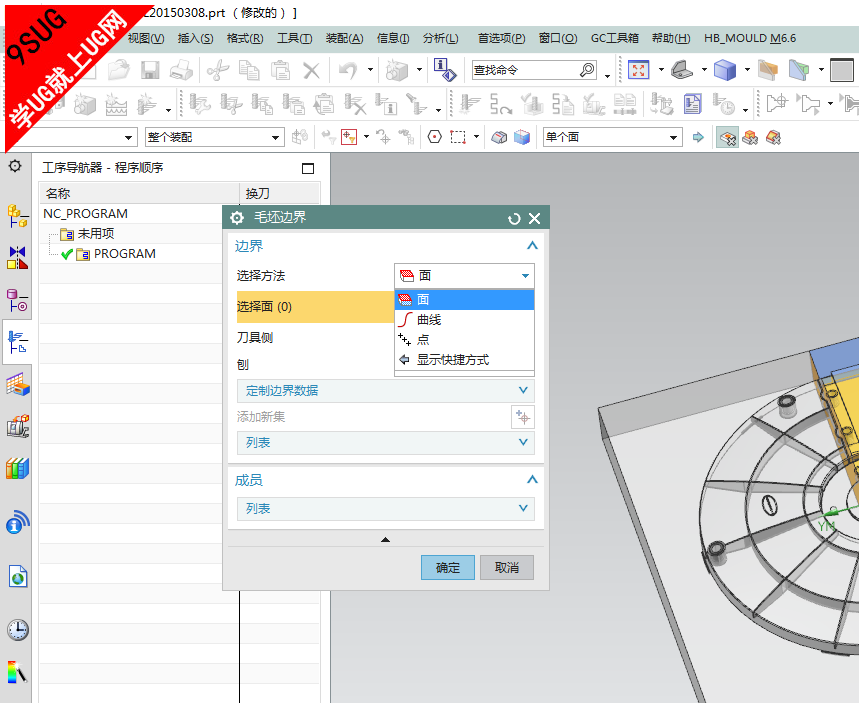Expand the 列表 section under 添加新集
Screen dimensions: 859x703
385,442
